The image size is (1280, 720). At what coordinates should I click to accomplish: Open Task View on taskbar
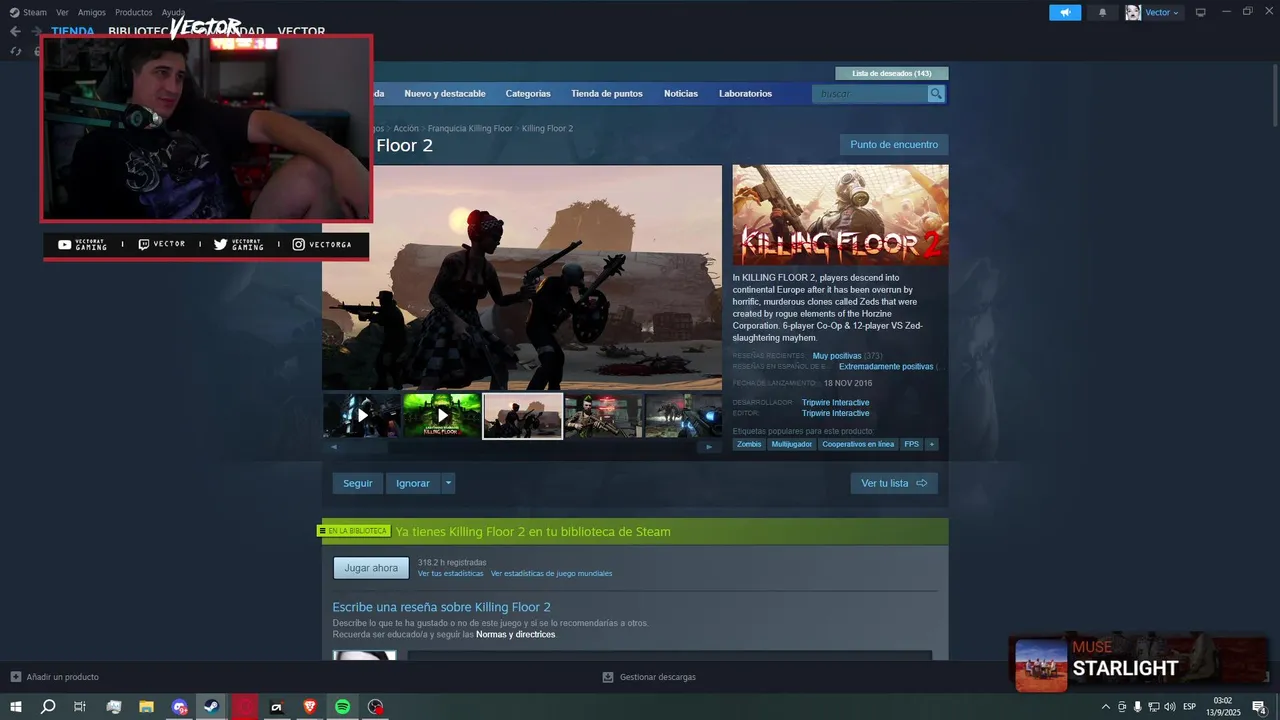[x=80, y=707]
